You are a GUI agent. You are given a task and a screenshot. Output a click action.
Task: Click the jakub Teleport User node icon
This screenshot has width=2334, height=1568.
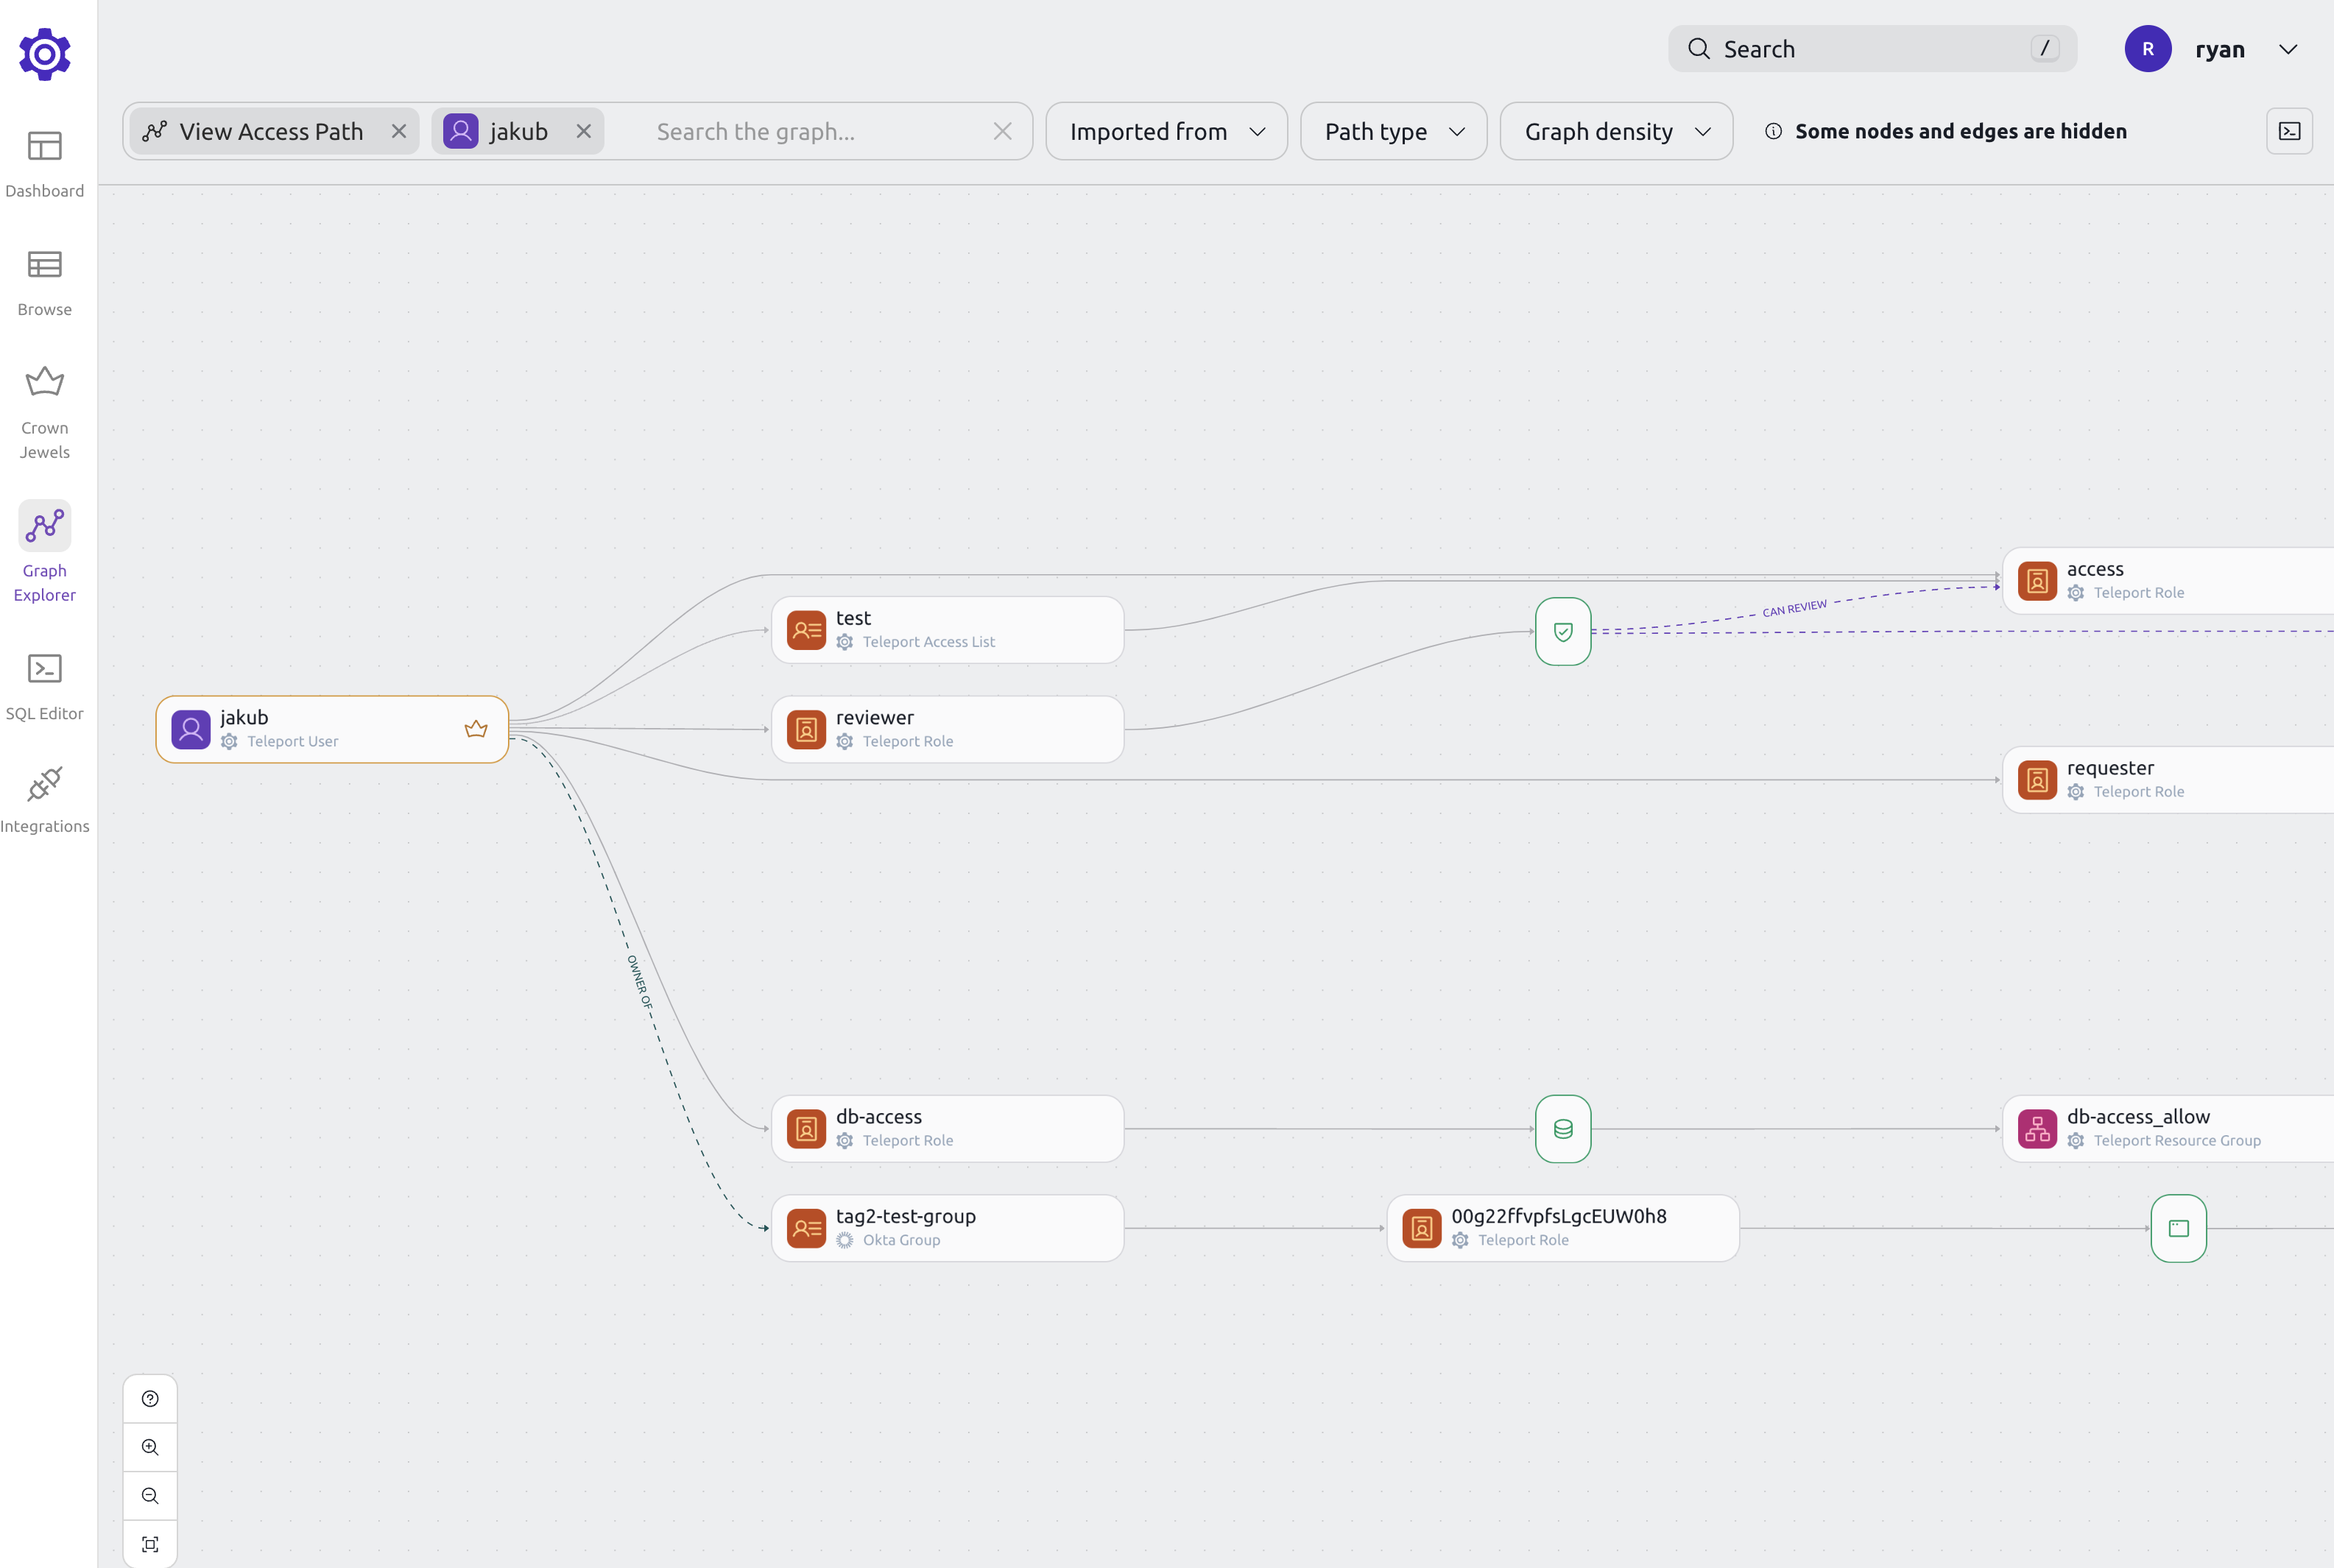click(189, 728)
